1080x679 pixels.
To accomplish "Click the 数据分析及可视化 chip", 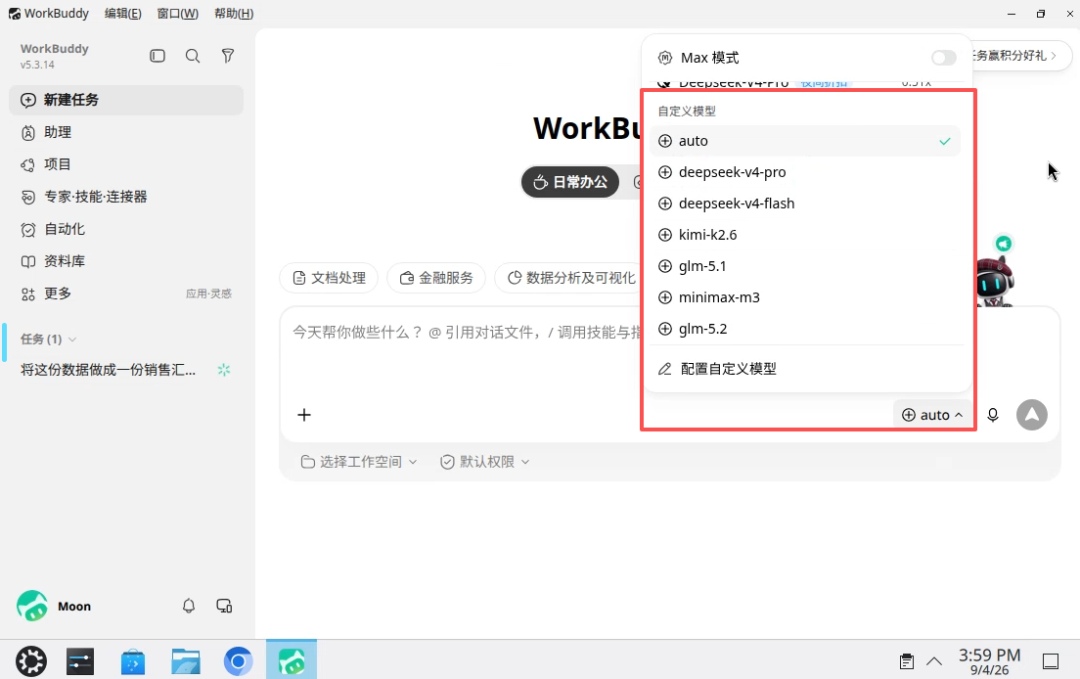I will [570, 278].
